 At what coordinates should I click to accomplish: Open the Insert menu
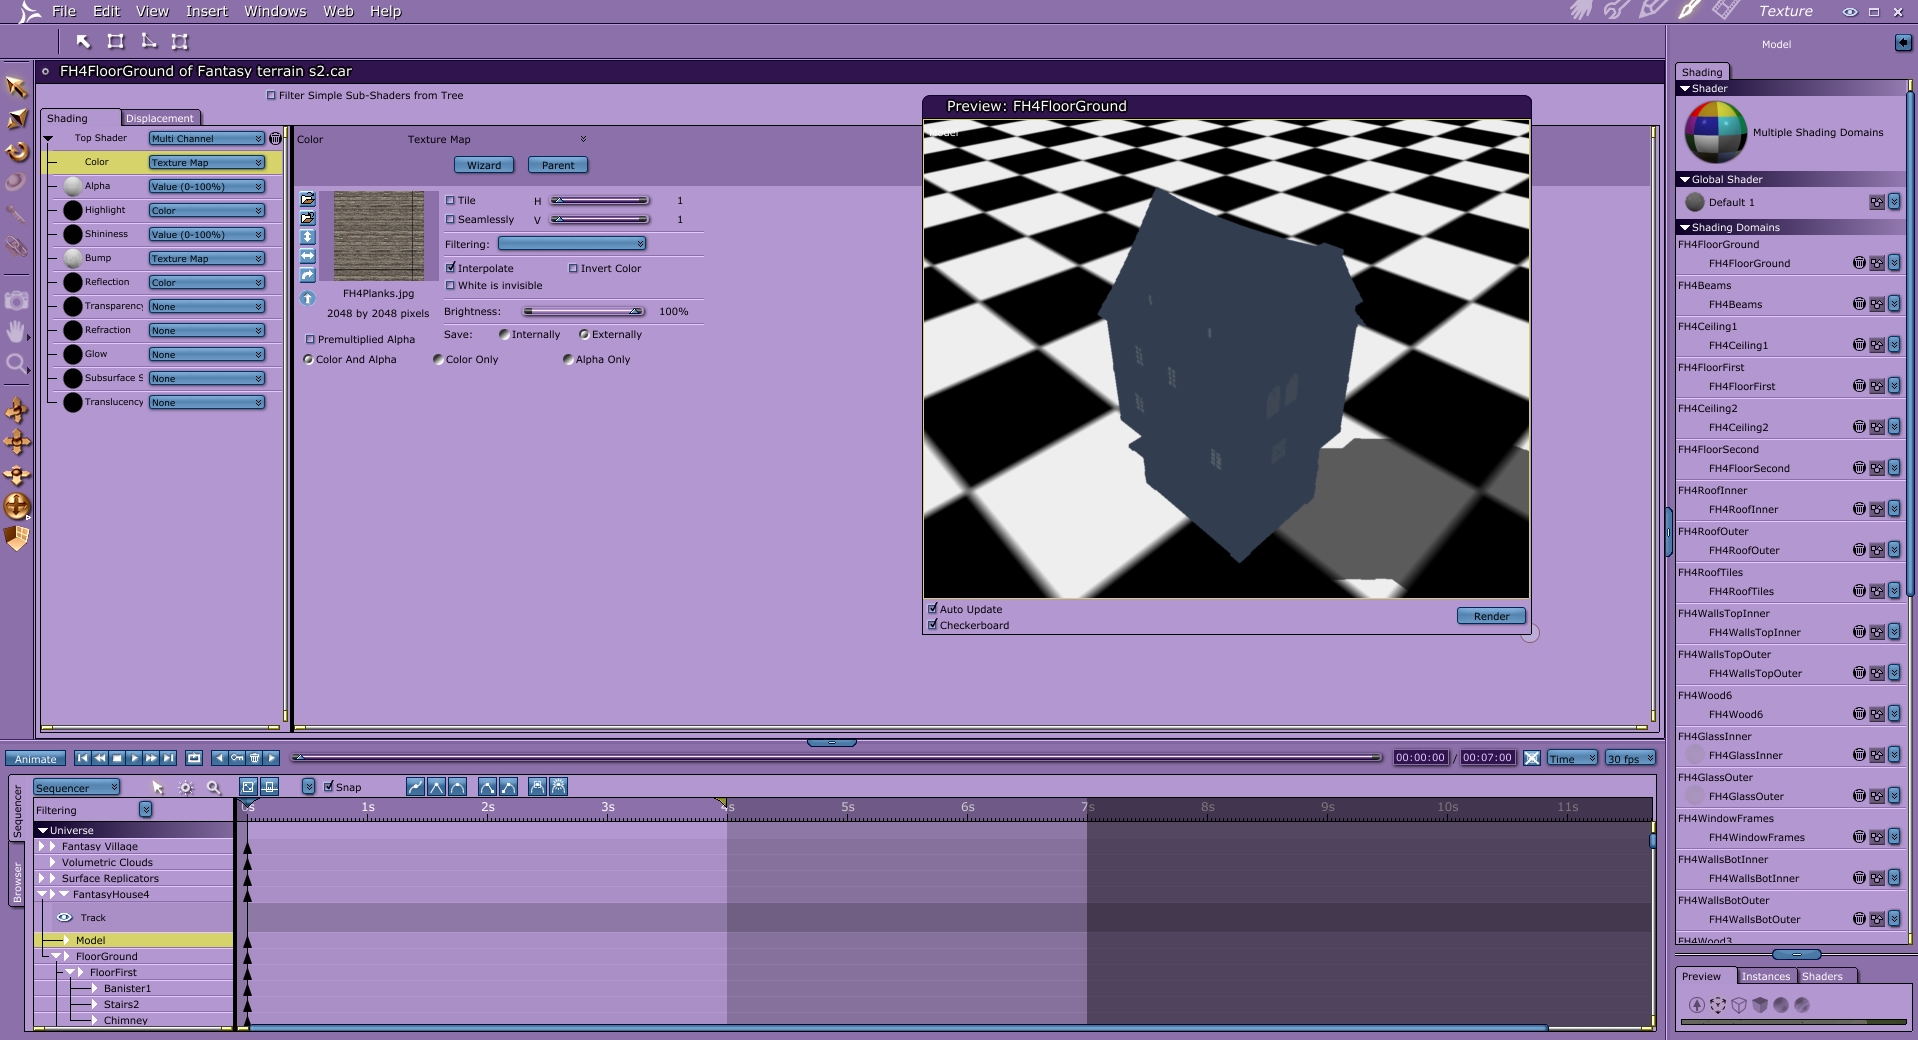coord(206,11)
